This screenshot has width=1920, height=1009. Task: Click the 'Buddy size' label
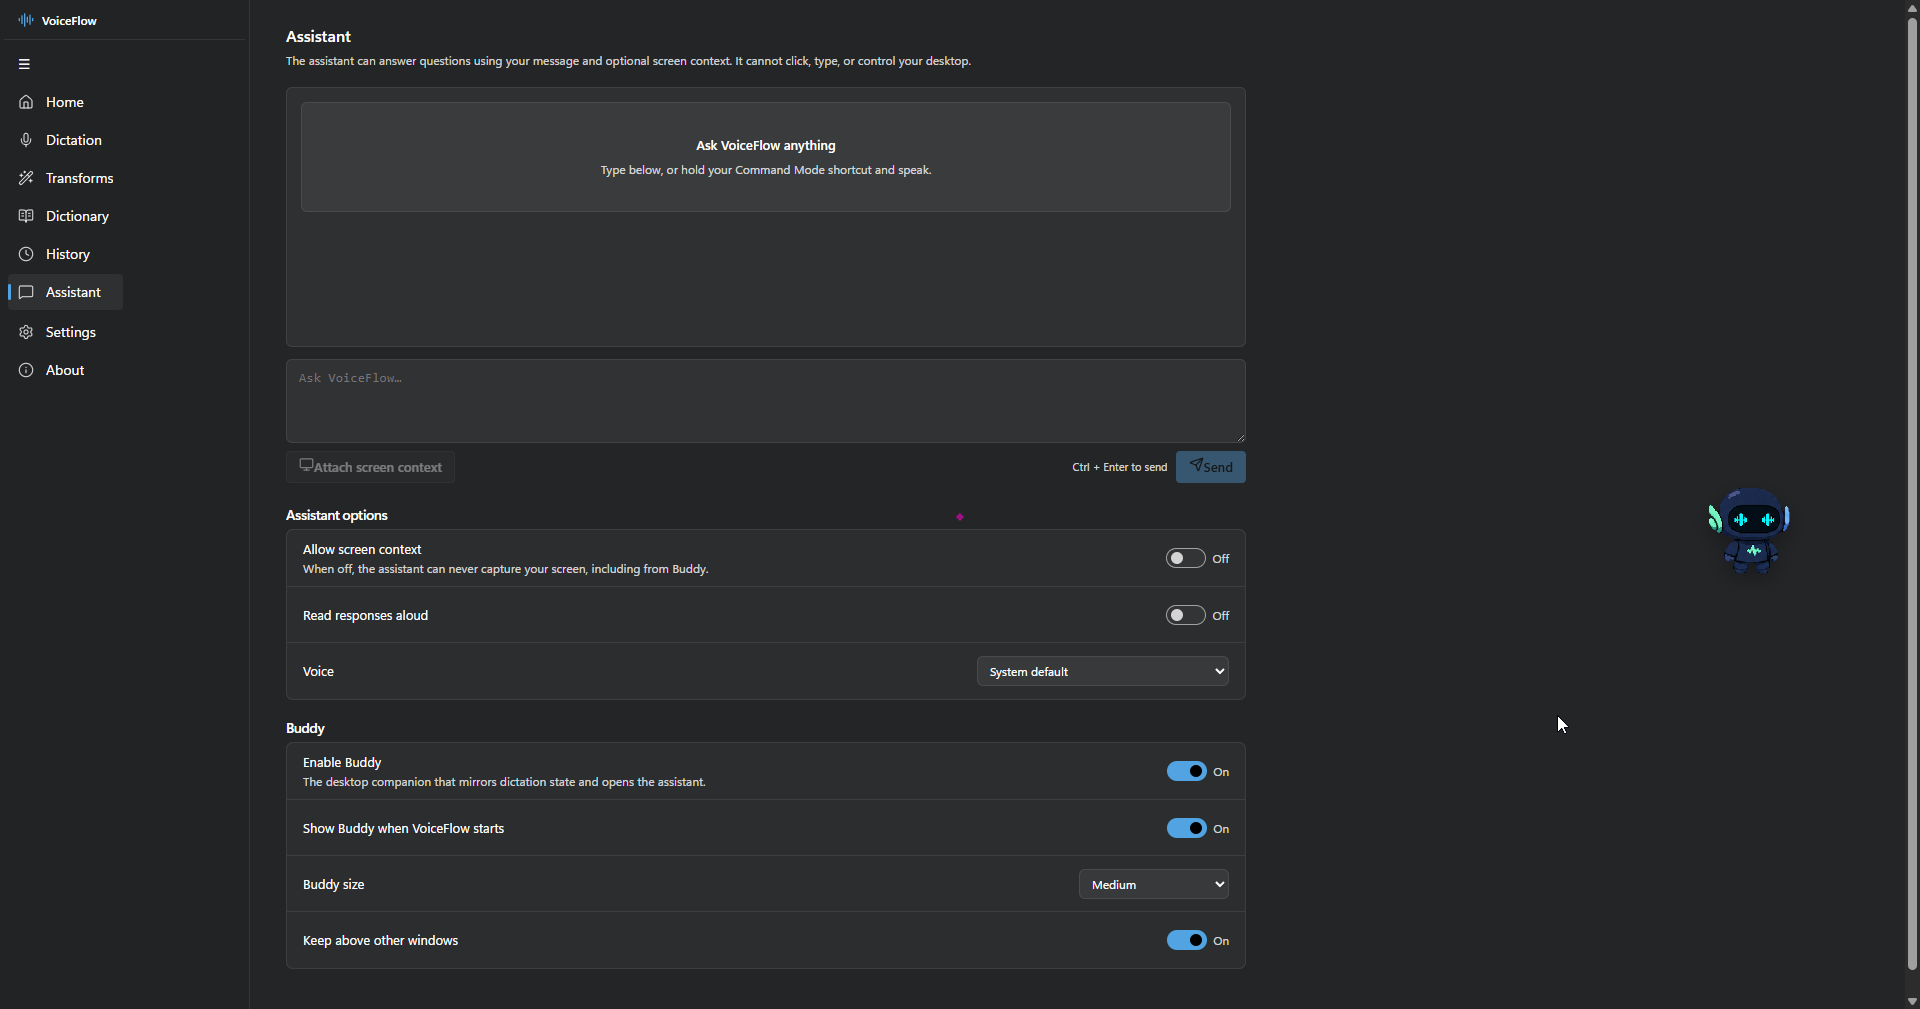334,884
